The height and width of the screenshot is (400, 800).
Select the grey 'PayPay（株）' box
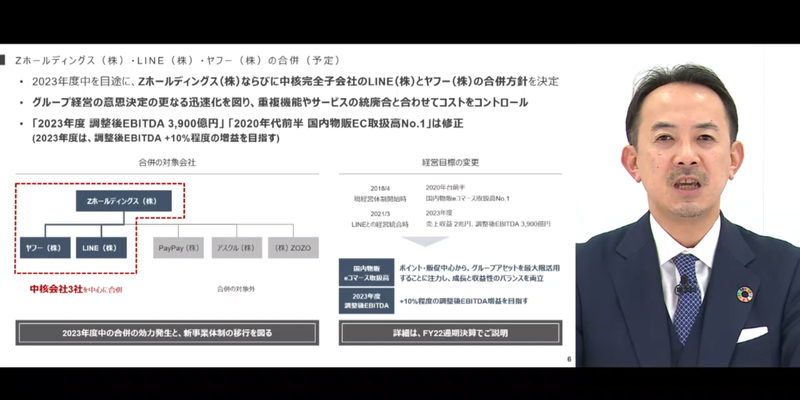tap(179, 248)
